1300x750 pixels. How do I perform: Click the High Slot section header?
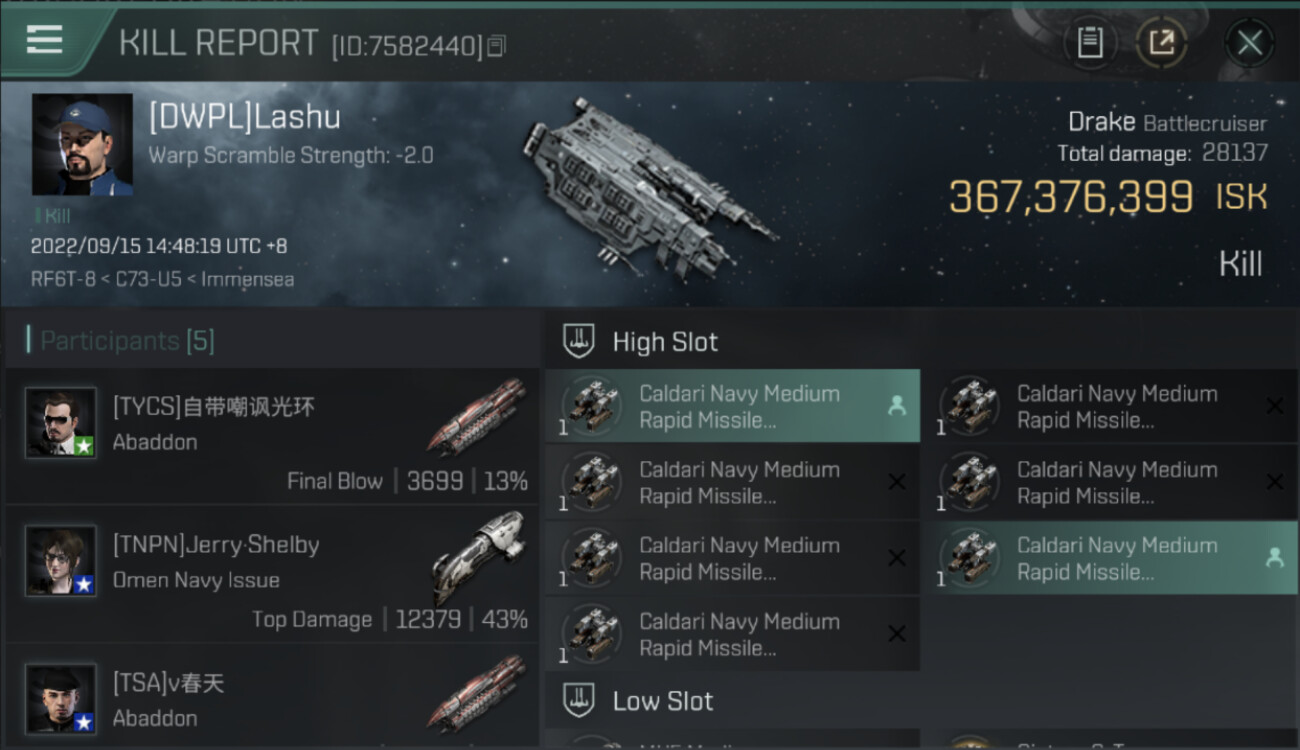click(x=665, y=342)
